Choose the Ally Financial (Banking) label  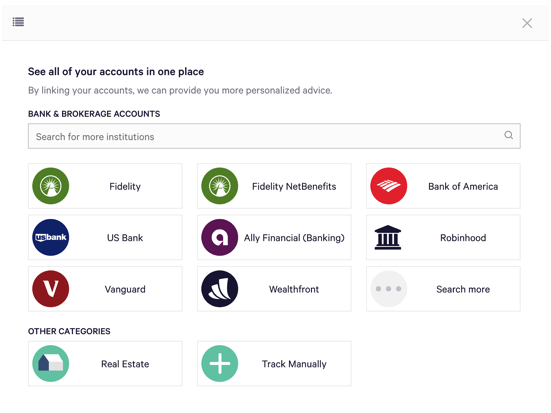(294, 238)
